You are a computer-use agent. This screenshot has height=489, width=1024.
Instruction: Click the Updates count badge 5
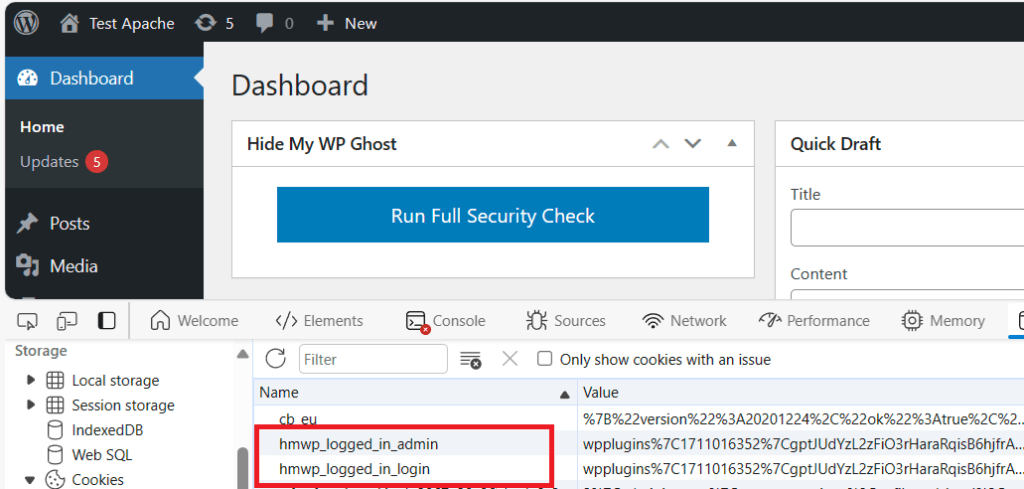(97, 162)
